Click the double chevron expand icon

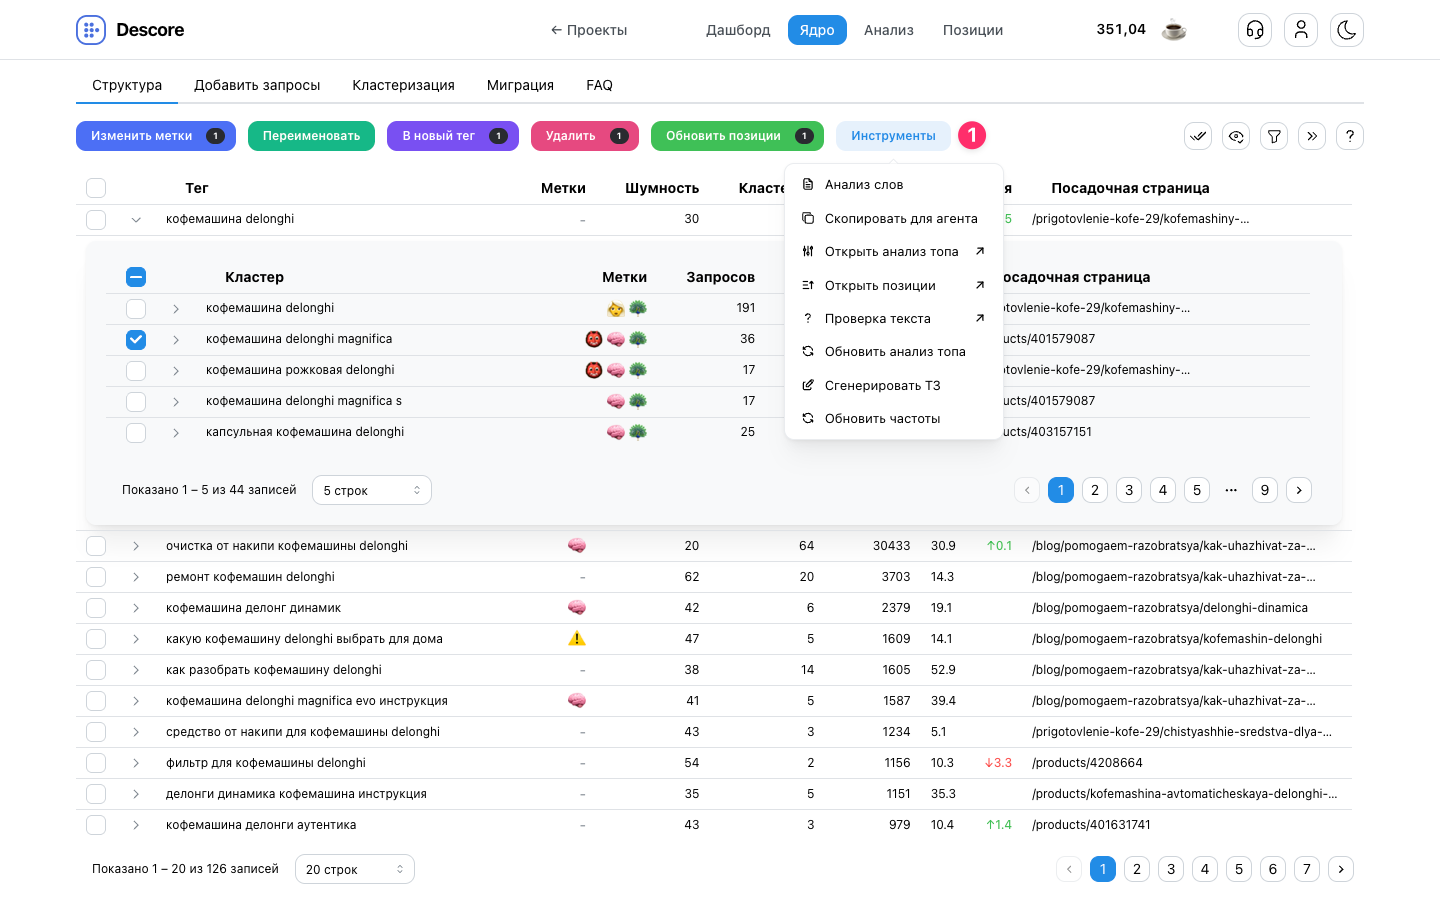(x=1312, y=136)
